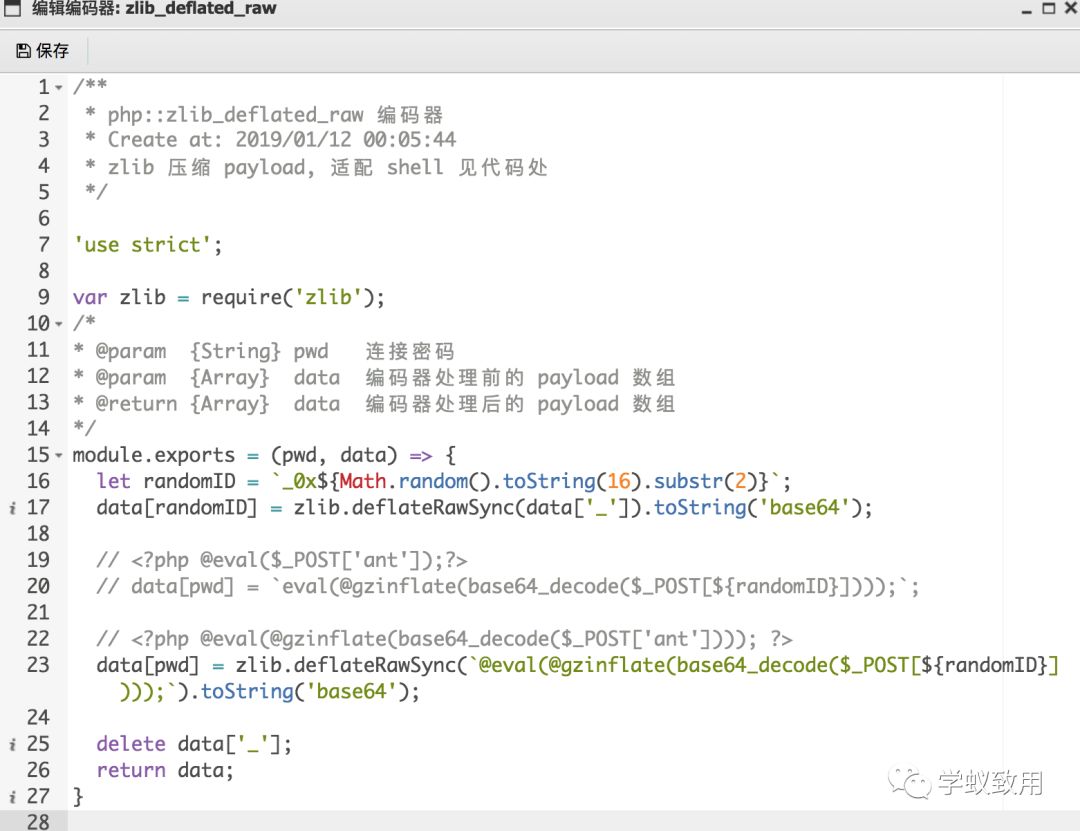Click the delete data['_'] statement
1080x831 pixels.
194,744
